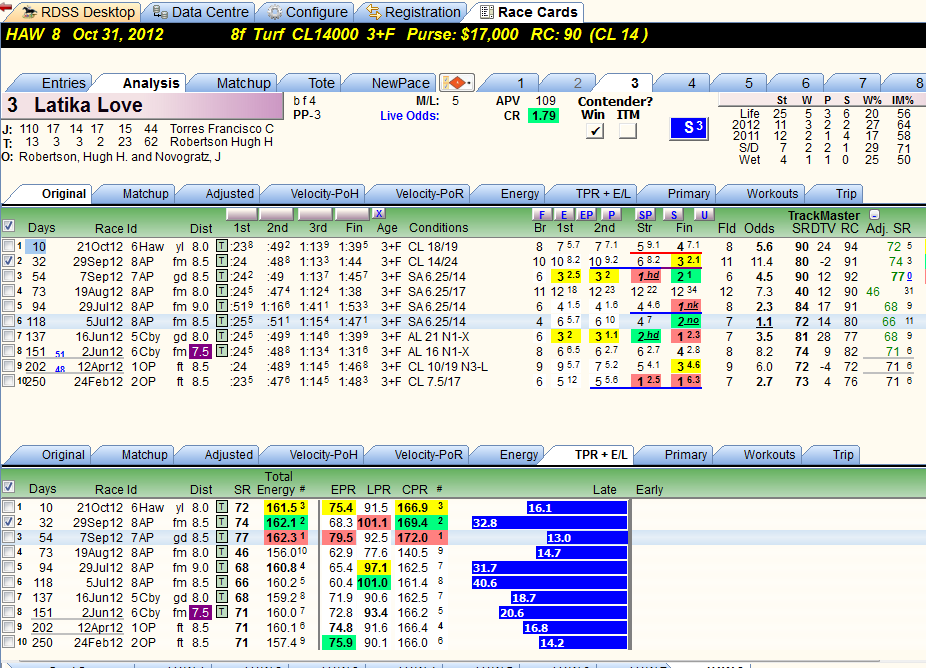Click the arrows icon on Registration tab
The width and height of the screenshot is (926, 668).
(x=373, y=11)
